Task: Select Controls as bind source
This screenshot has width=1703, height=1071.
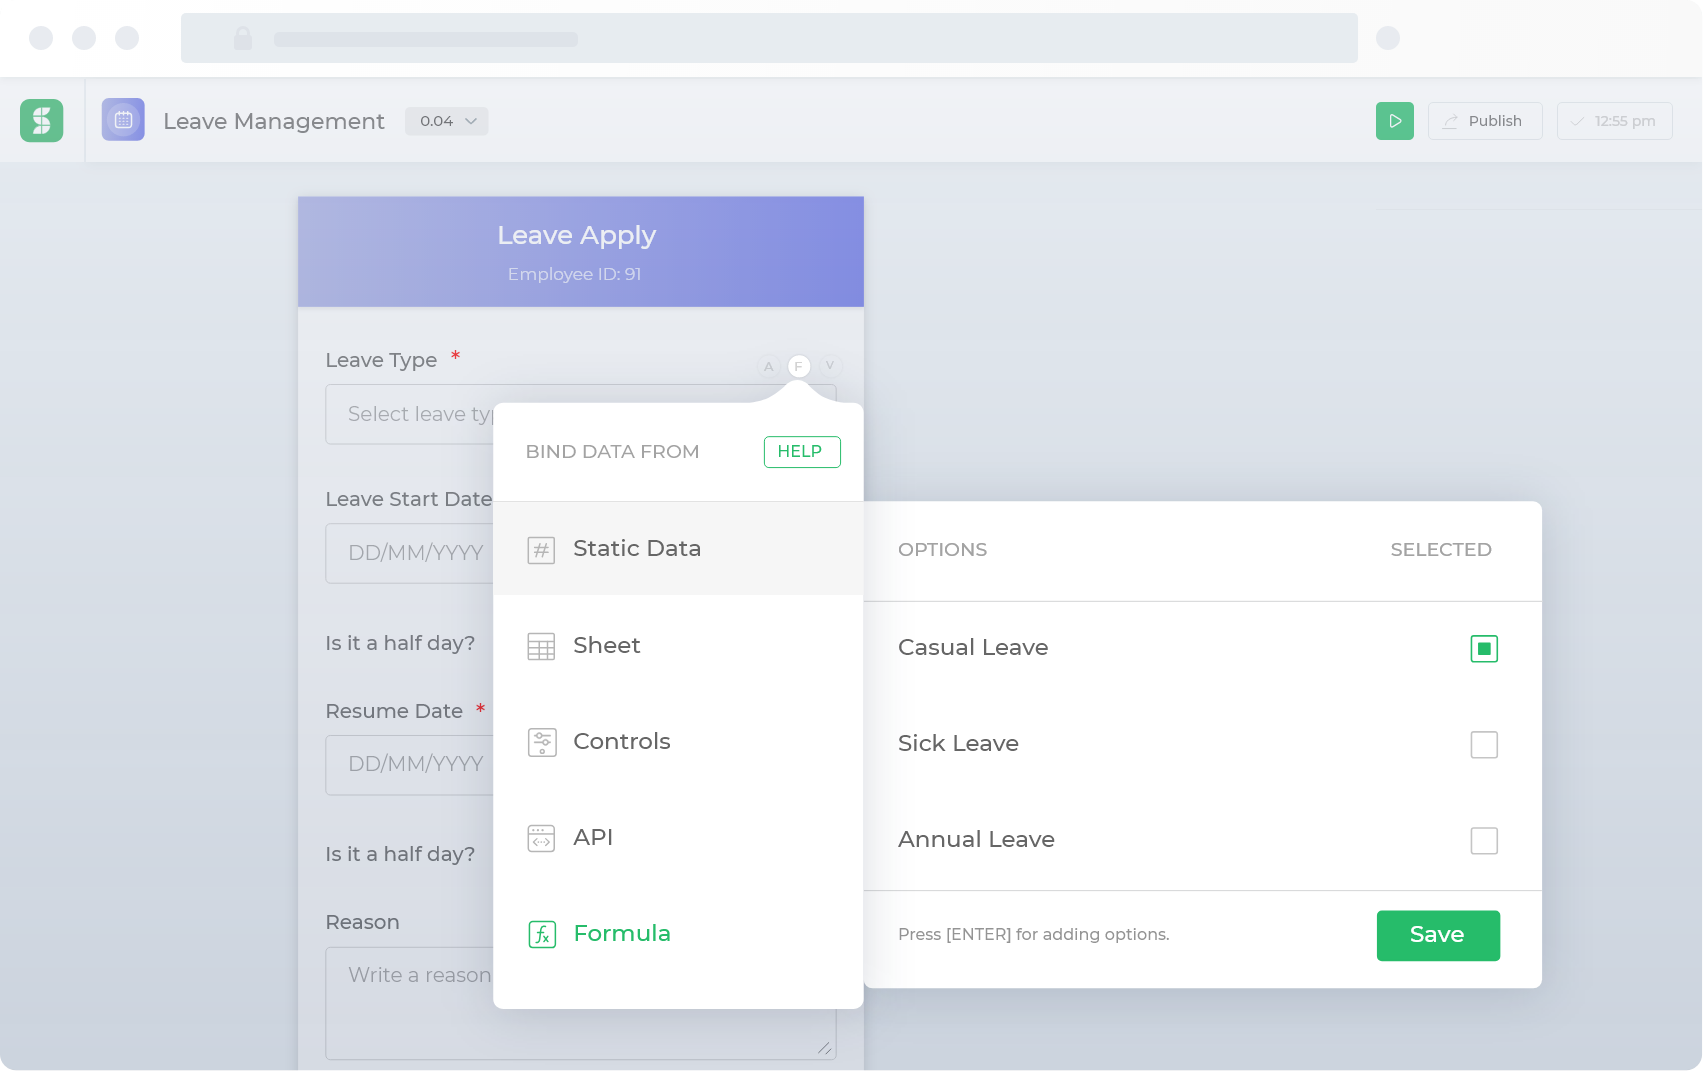Action: (678, 742)
